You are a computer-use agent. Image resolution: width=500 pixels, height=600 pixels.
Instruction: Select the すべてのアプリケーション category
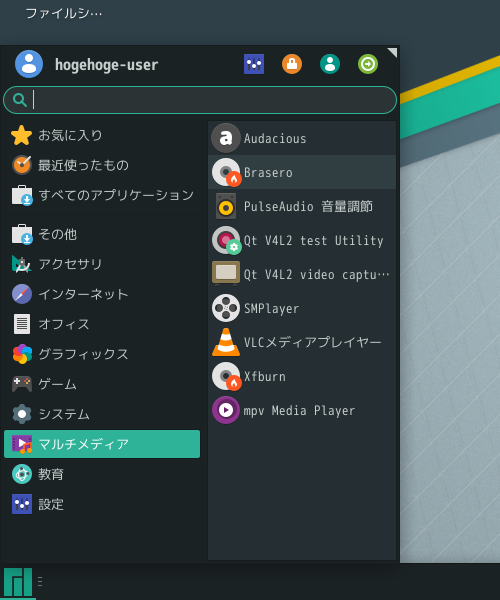tap(102, 195)
